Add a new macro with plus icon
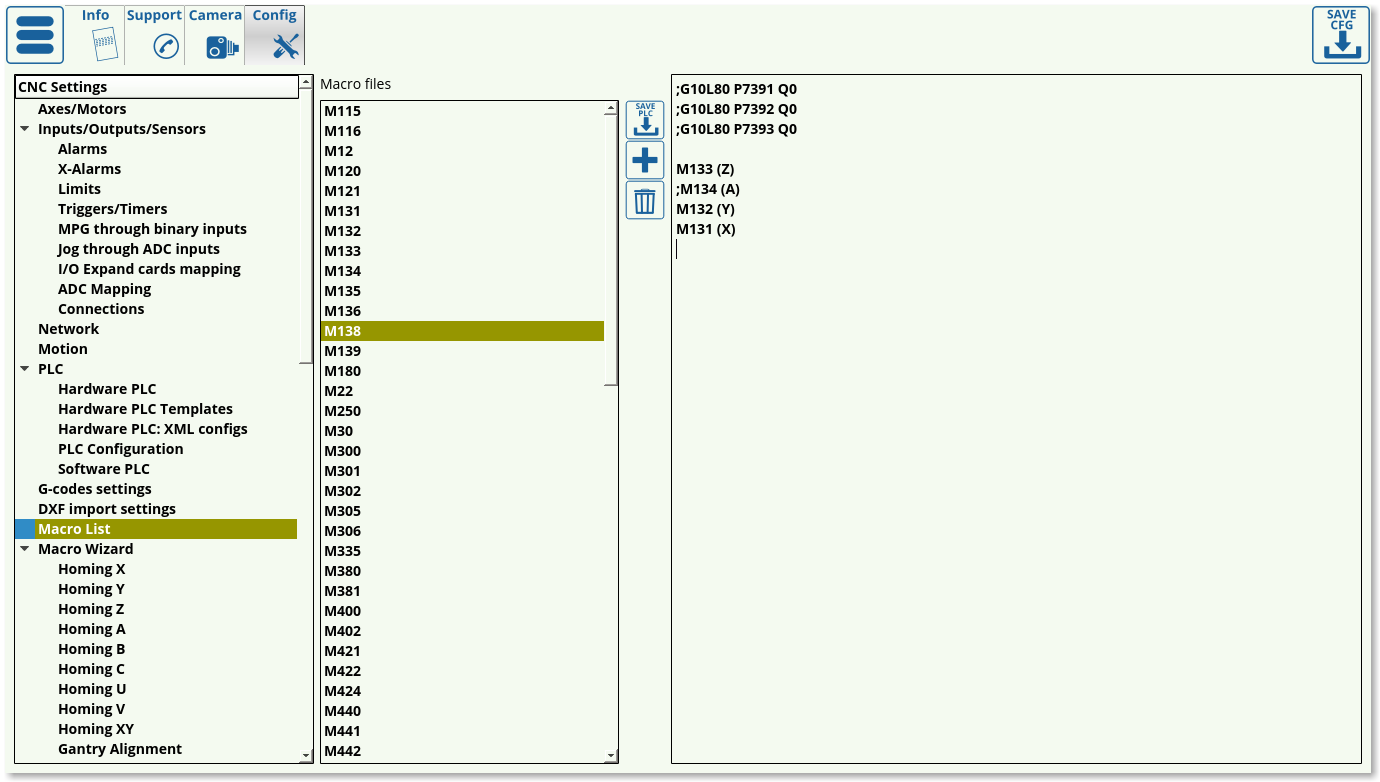 pos(645,160)
